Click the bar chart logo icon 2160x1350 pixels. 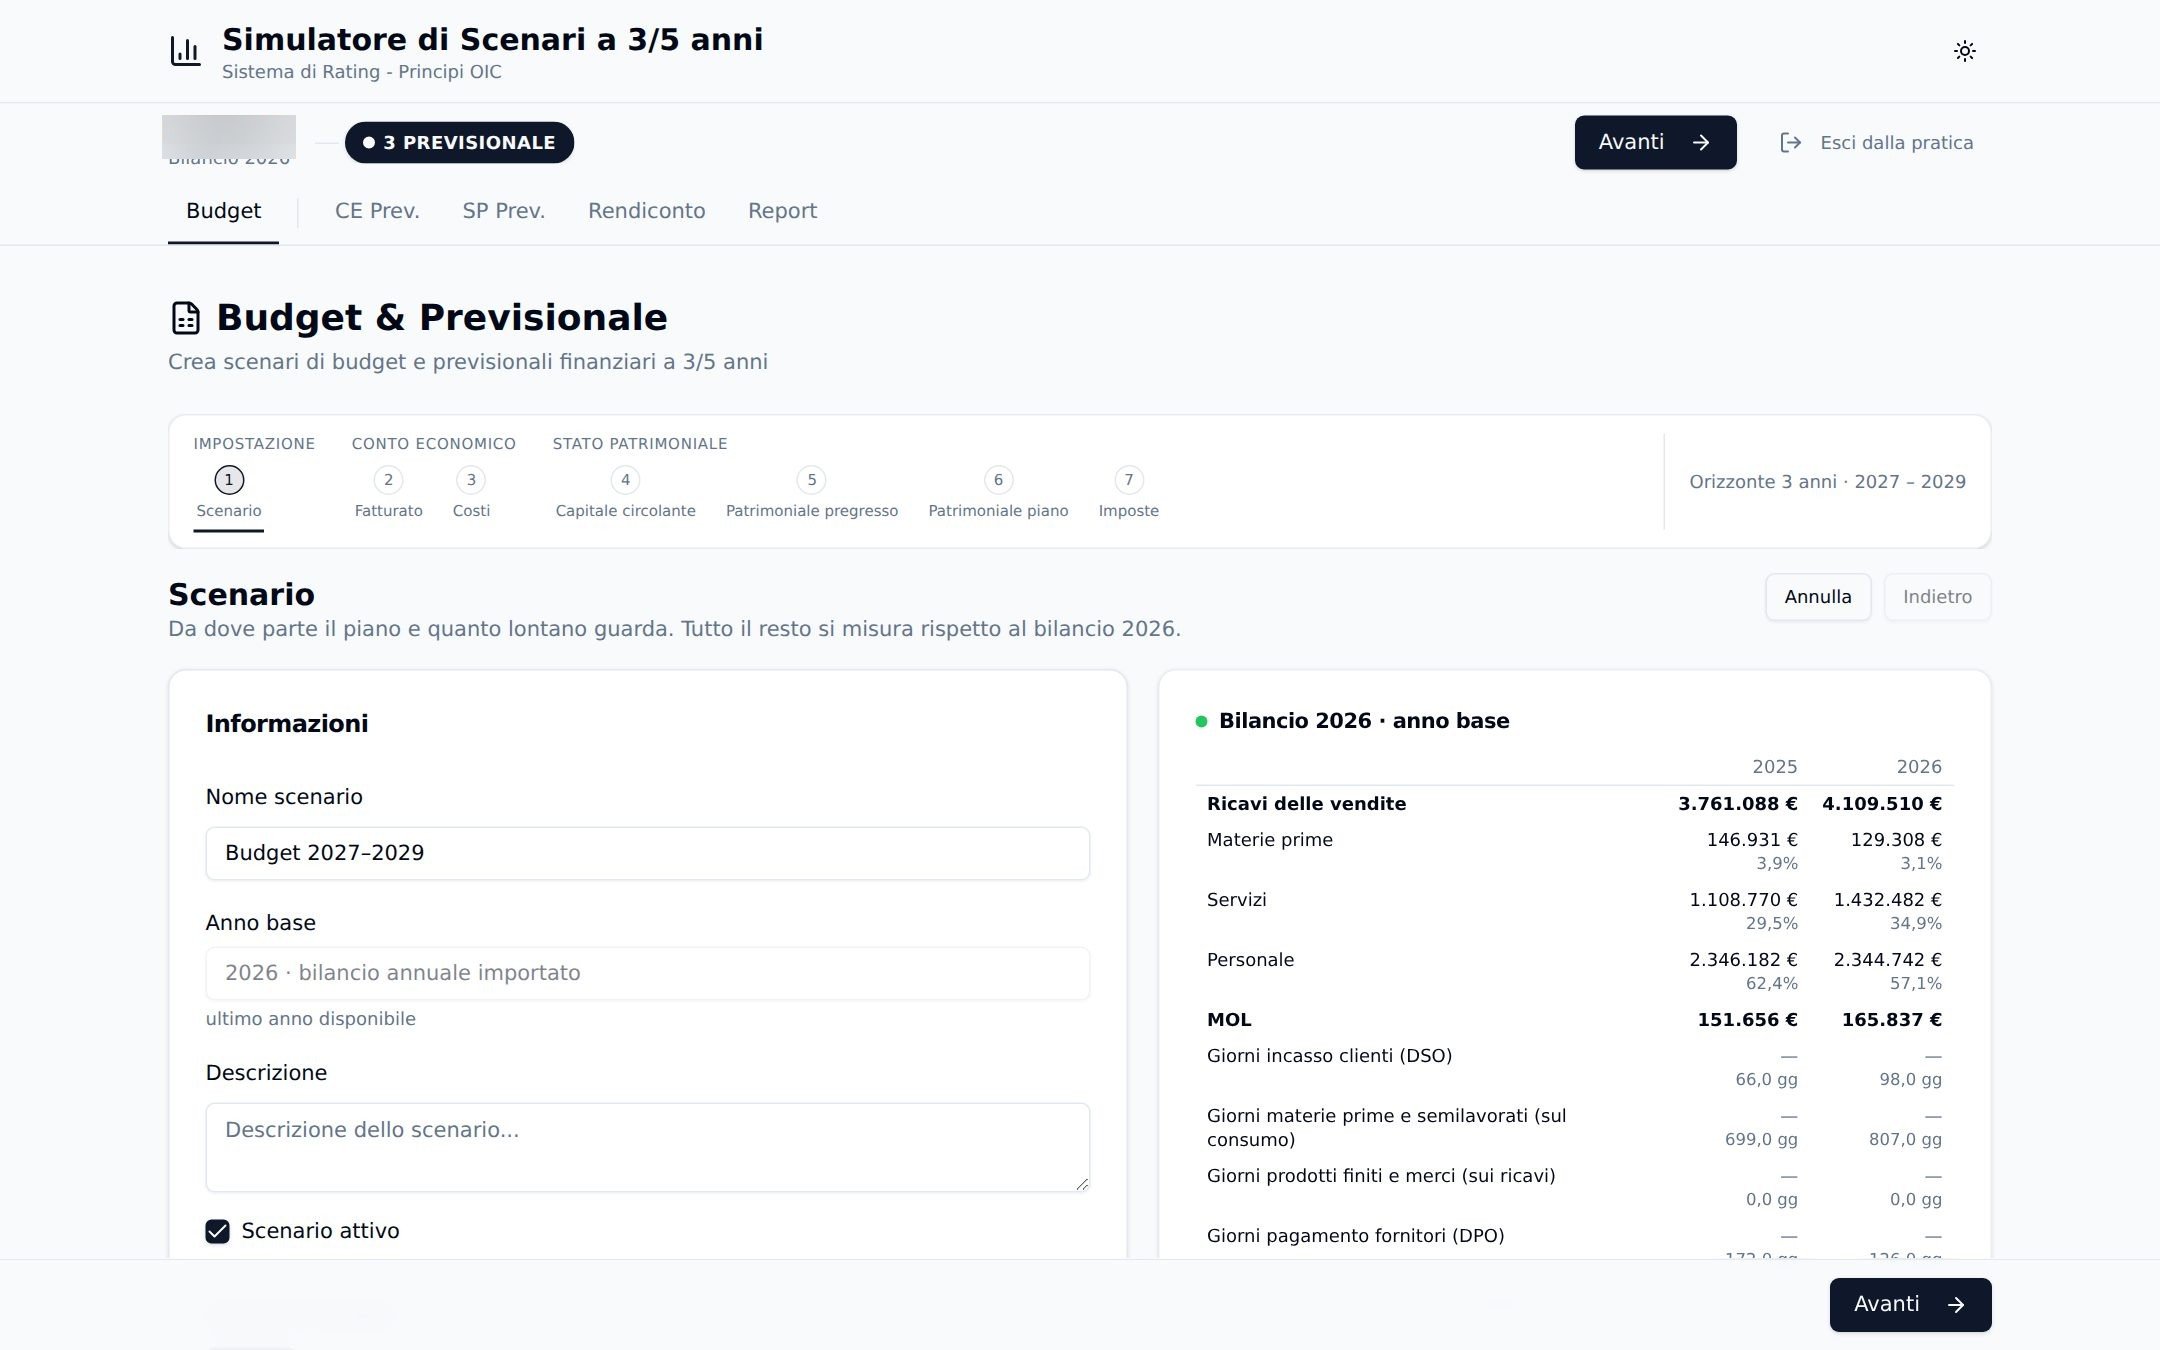click(185, 51)
